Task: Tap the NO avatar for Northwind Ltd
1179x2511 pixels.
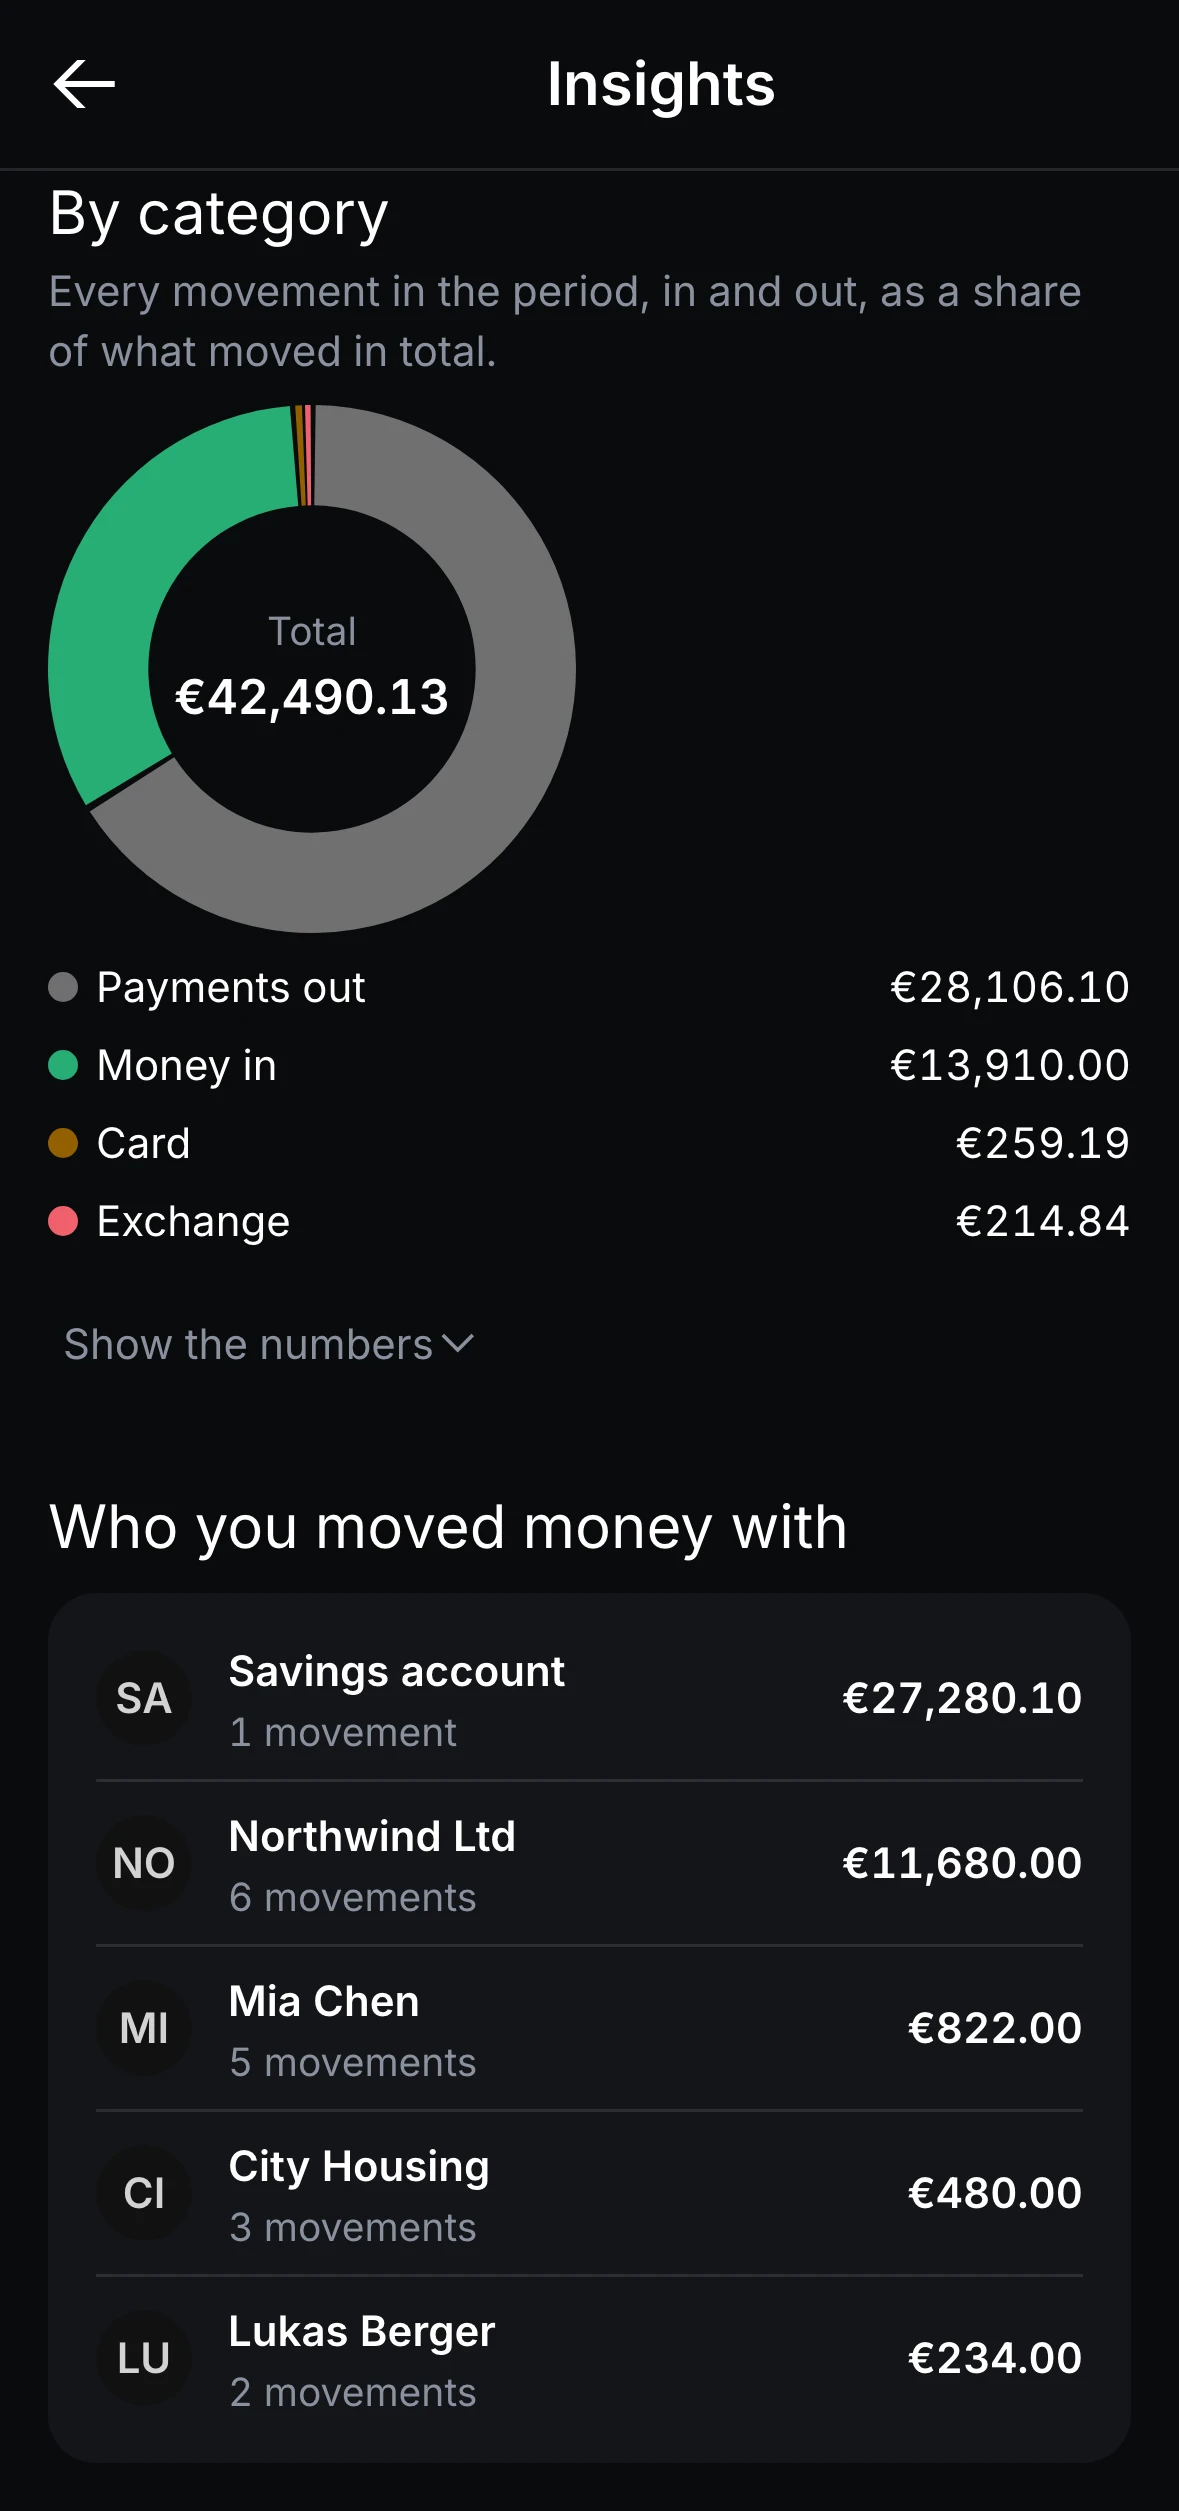Action: (144, 1863)
